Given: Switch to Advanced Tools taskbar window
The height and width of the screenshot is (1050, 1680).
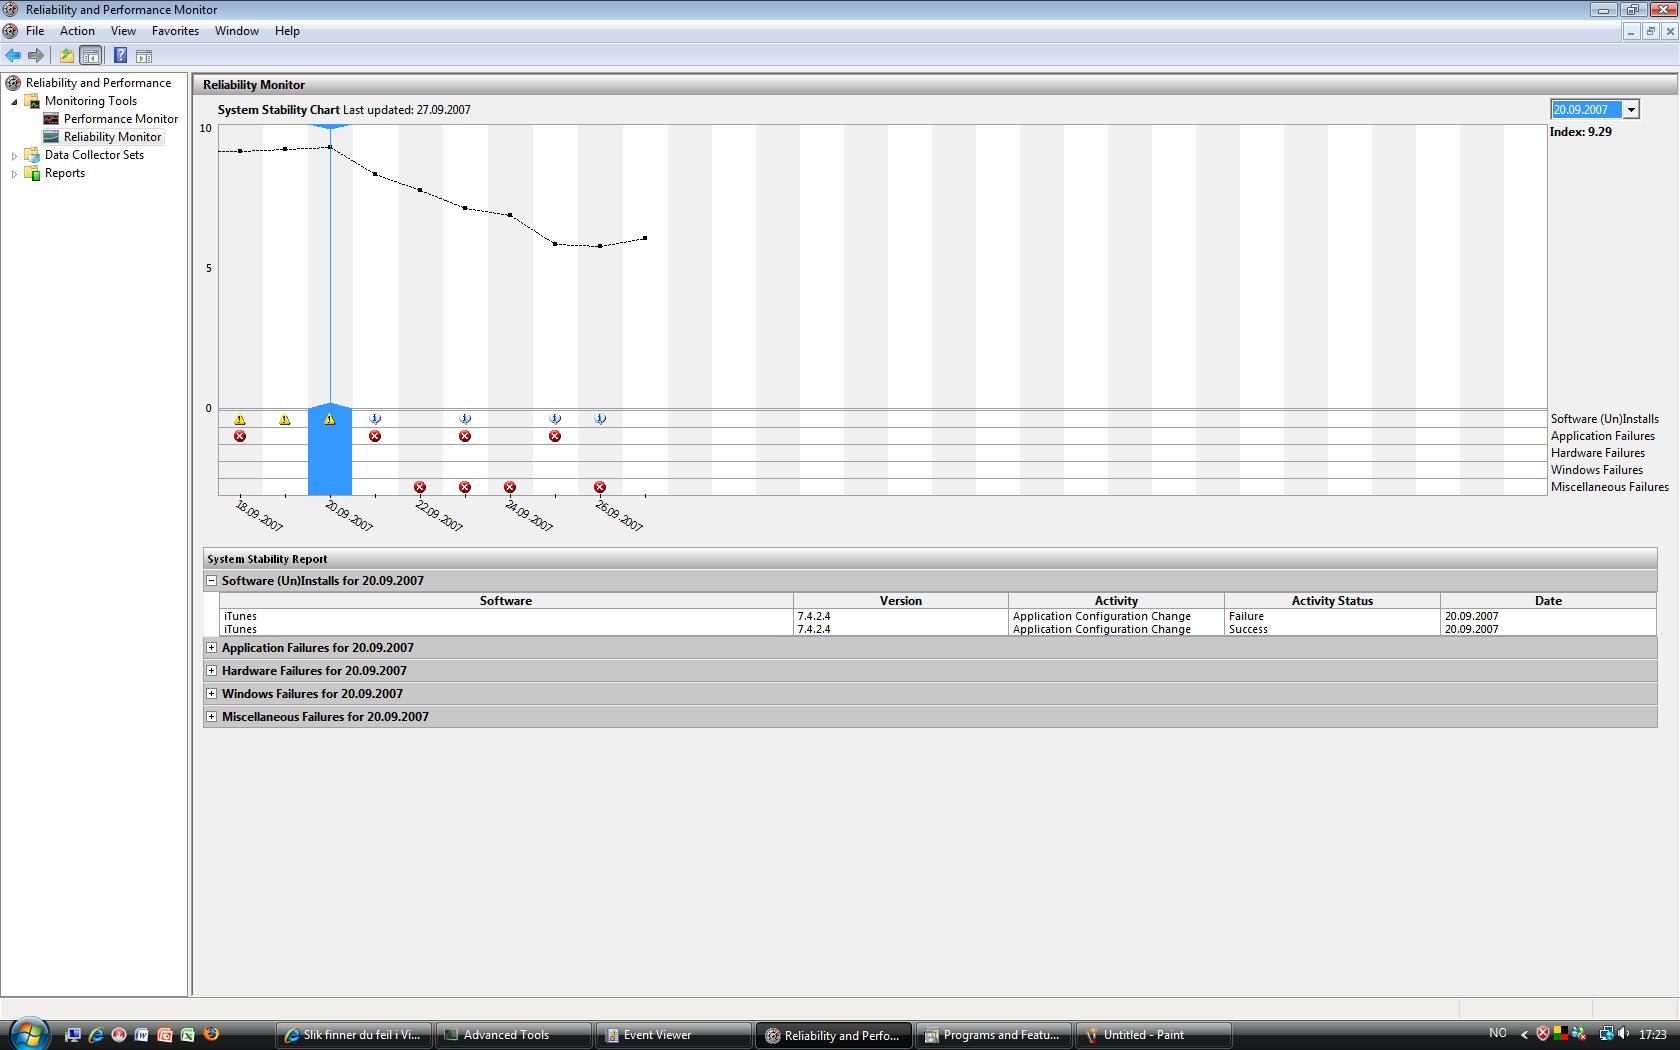Looking at the screenshot, I should click(514, 1035).
